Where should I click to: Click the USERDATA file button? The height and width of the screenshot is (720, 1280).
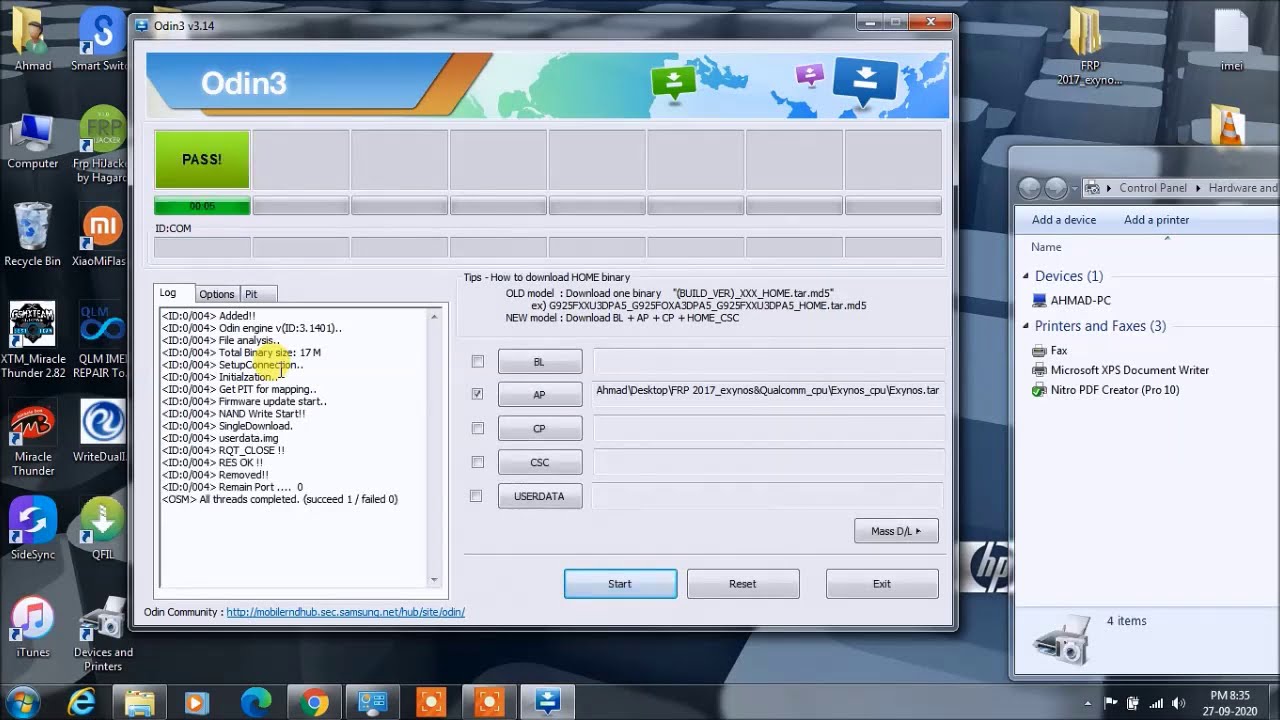click(540, 496)
